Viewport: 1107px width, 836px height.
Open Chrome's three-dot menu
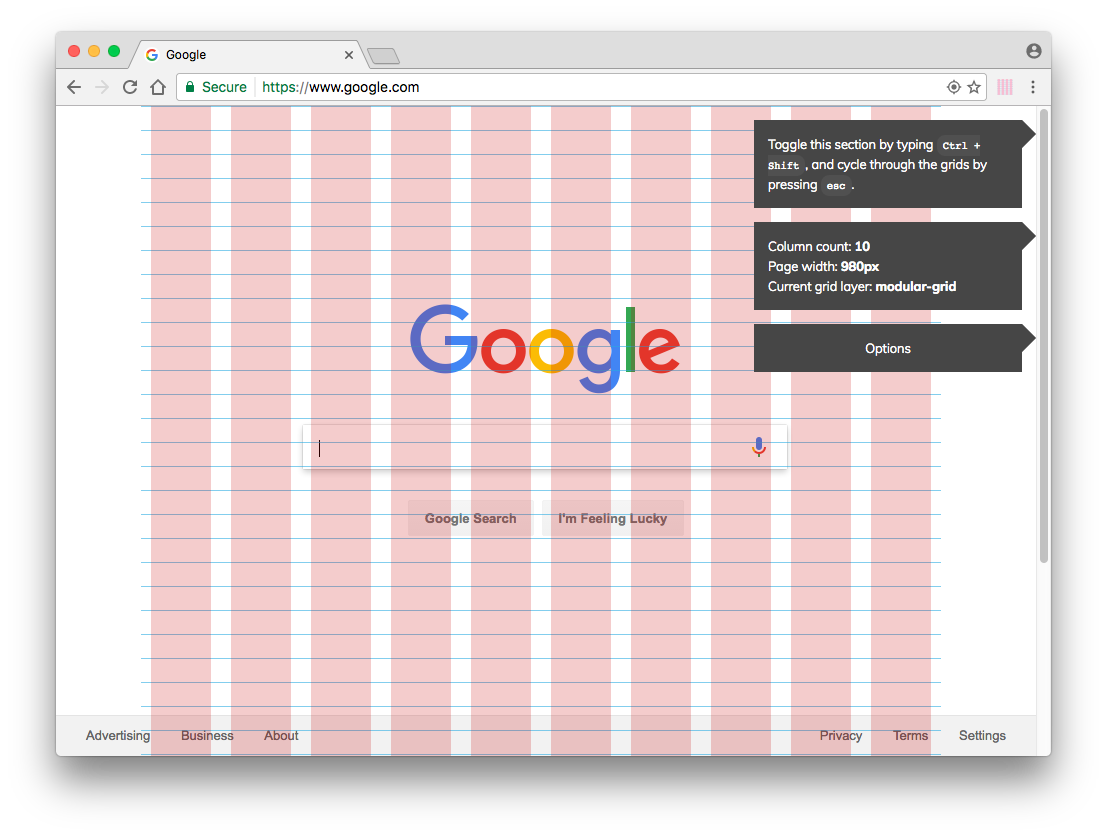coord(1033,88)
